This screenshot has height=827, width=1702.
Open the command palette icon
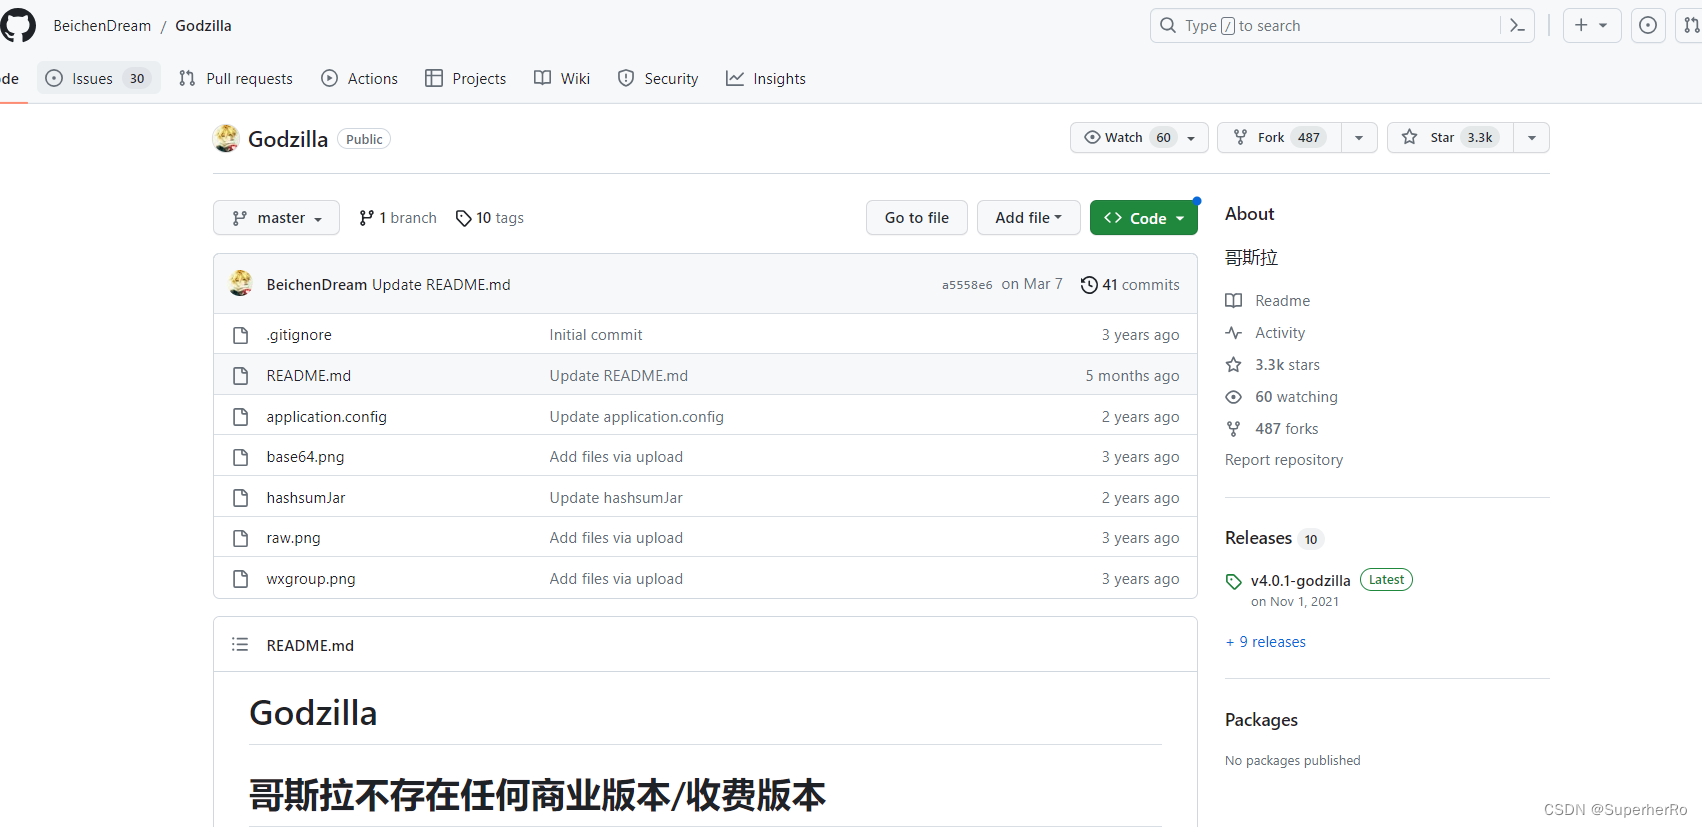1517,26
